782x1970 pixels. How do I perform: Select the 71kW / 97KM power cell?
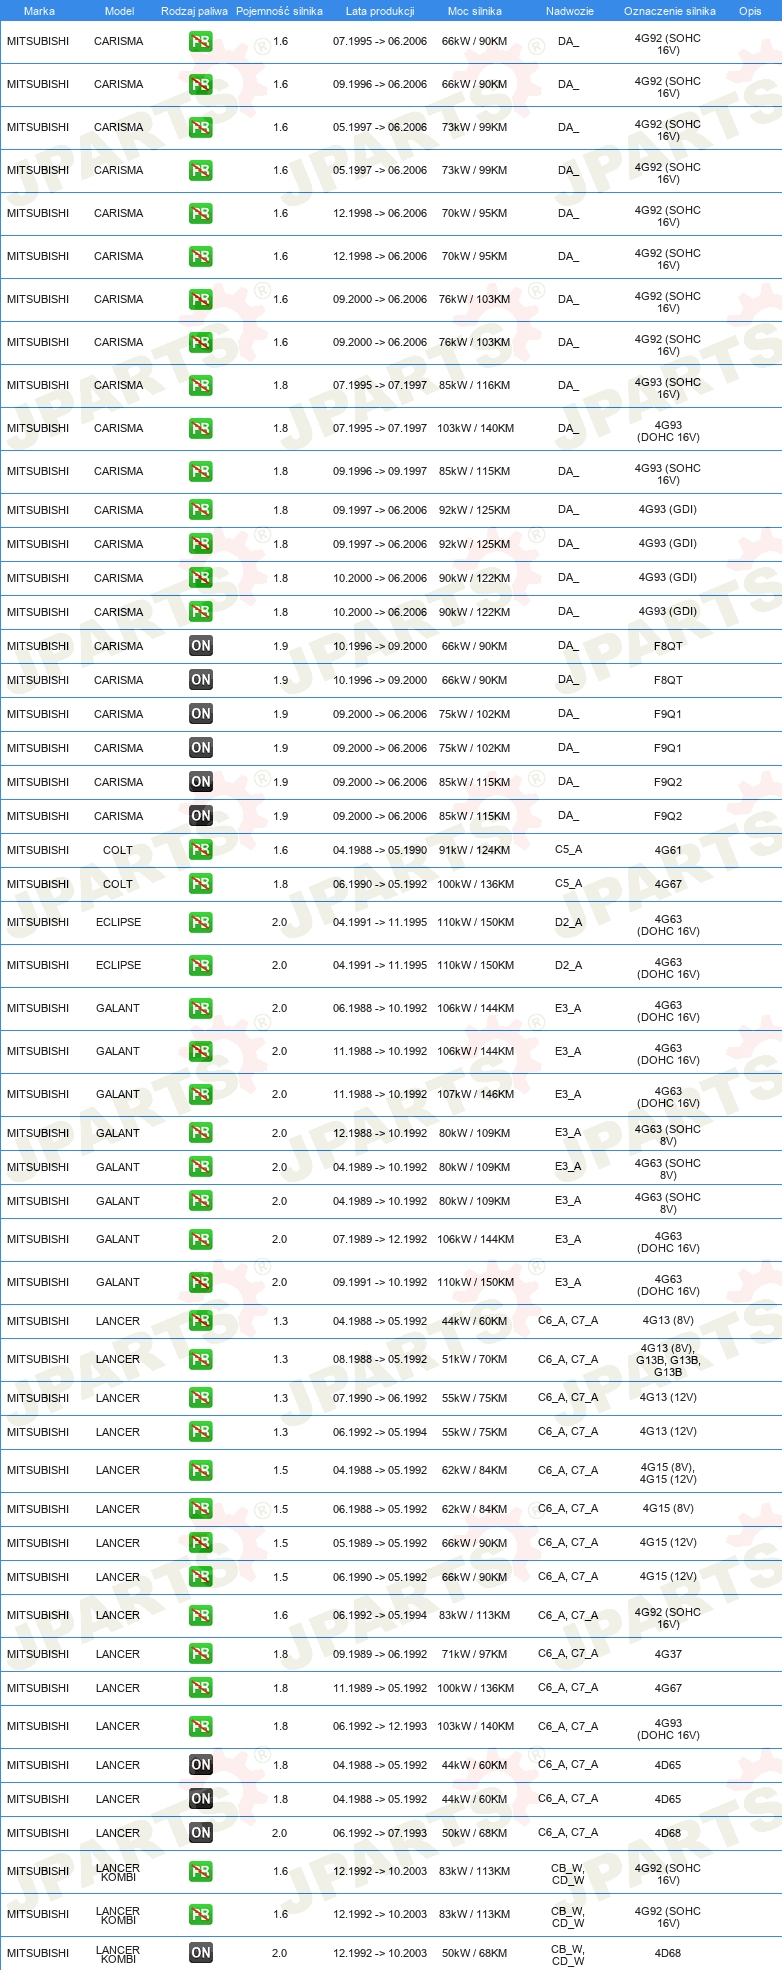475,1655
